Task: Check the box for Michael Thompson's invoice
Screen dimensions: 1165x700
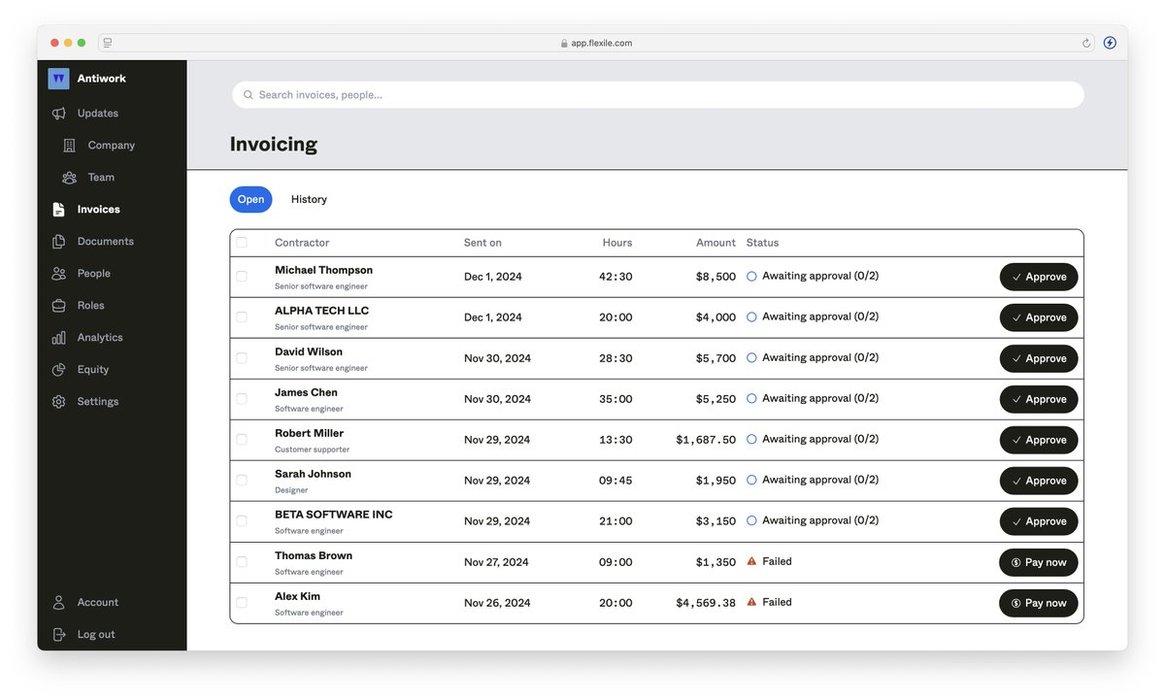Action: click(x=241, y=276)
